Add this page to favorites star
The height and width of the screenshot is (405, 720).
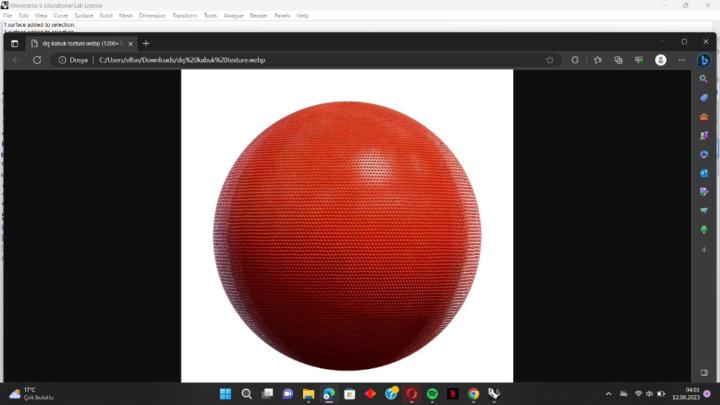(550, 60)
